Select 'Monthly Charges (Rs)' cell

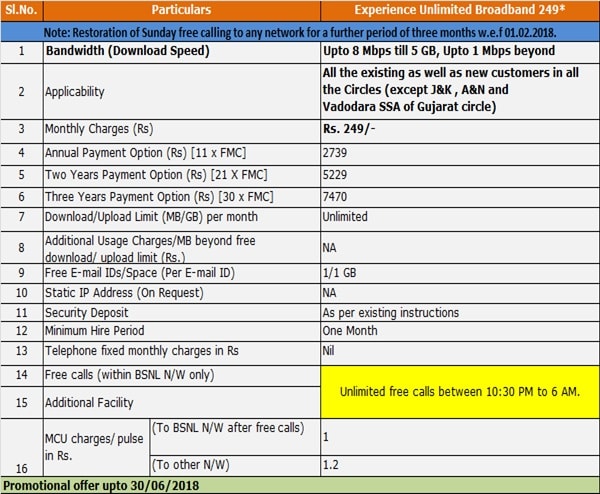182,131
